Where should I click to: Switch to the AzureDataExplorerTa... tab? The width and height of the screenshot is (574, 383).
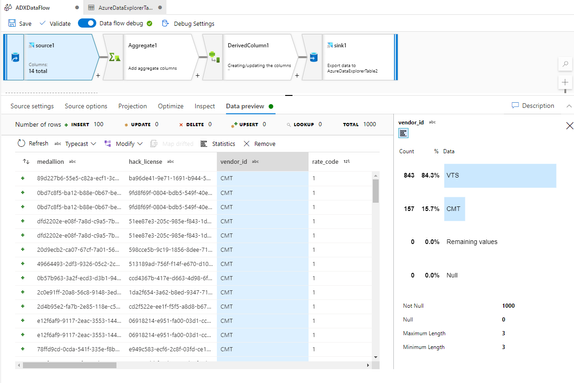point(125,7)
